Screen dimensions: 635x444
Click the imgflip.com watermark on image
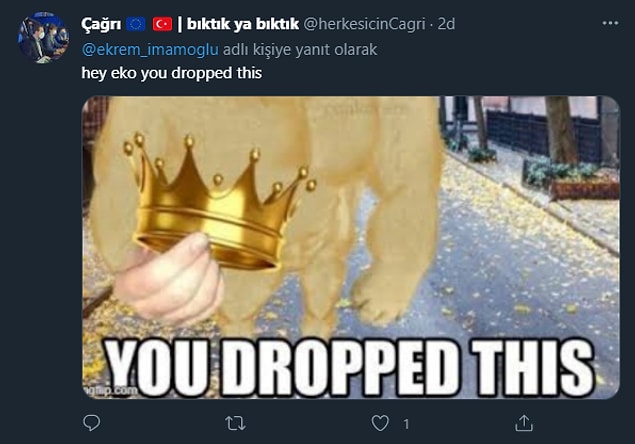pyautogui.click(x=110, y=391)
